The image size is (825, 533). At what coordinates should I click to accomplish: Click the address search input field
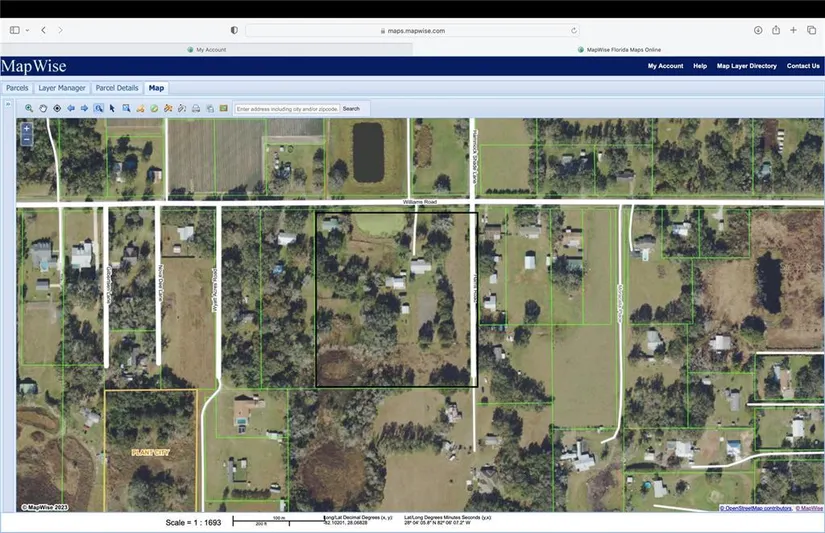[x=287, y=108]
